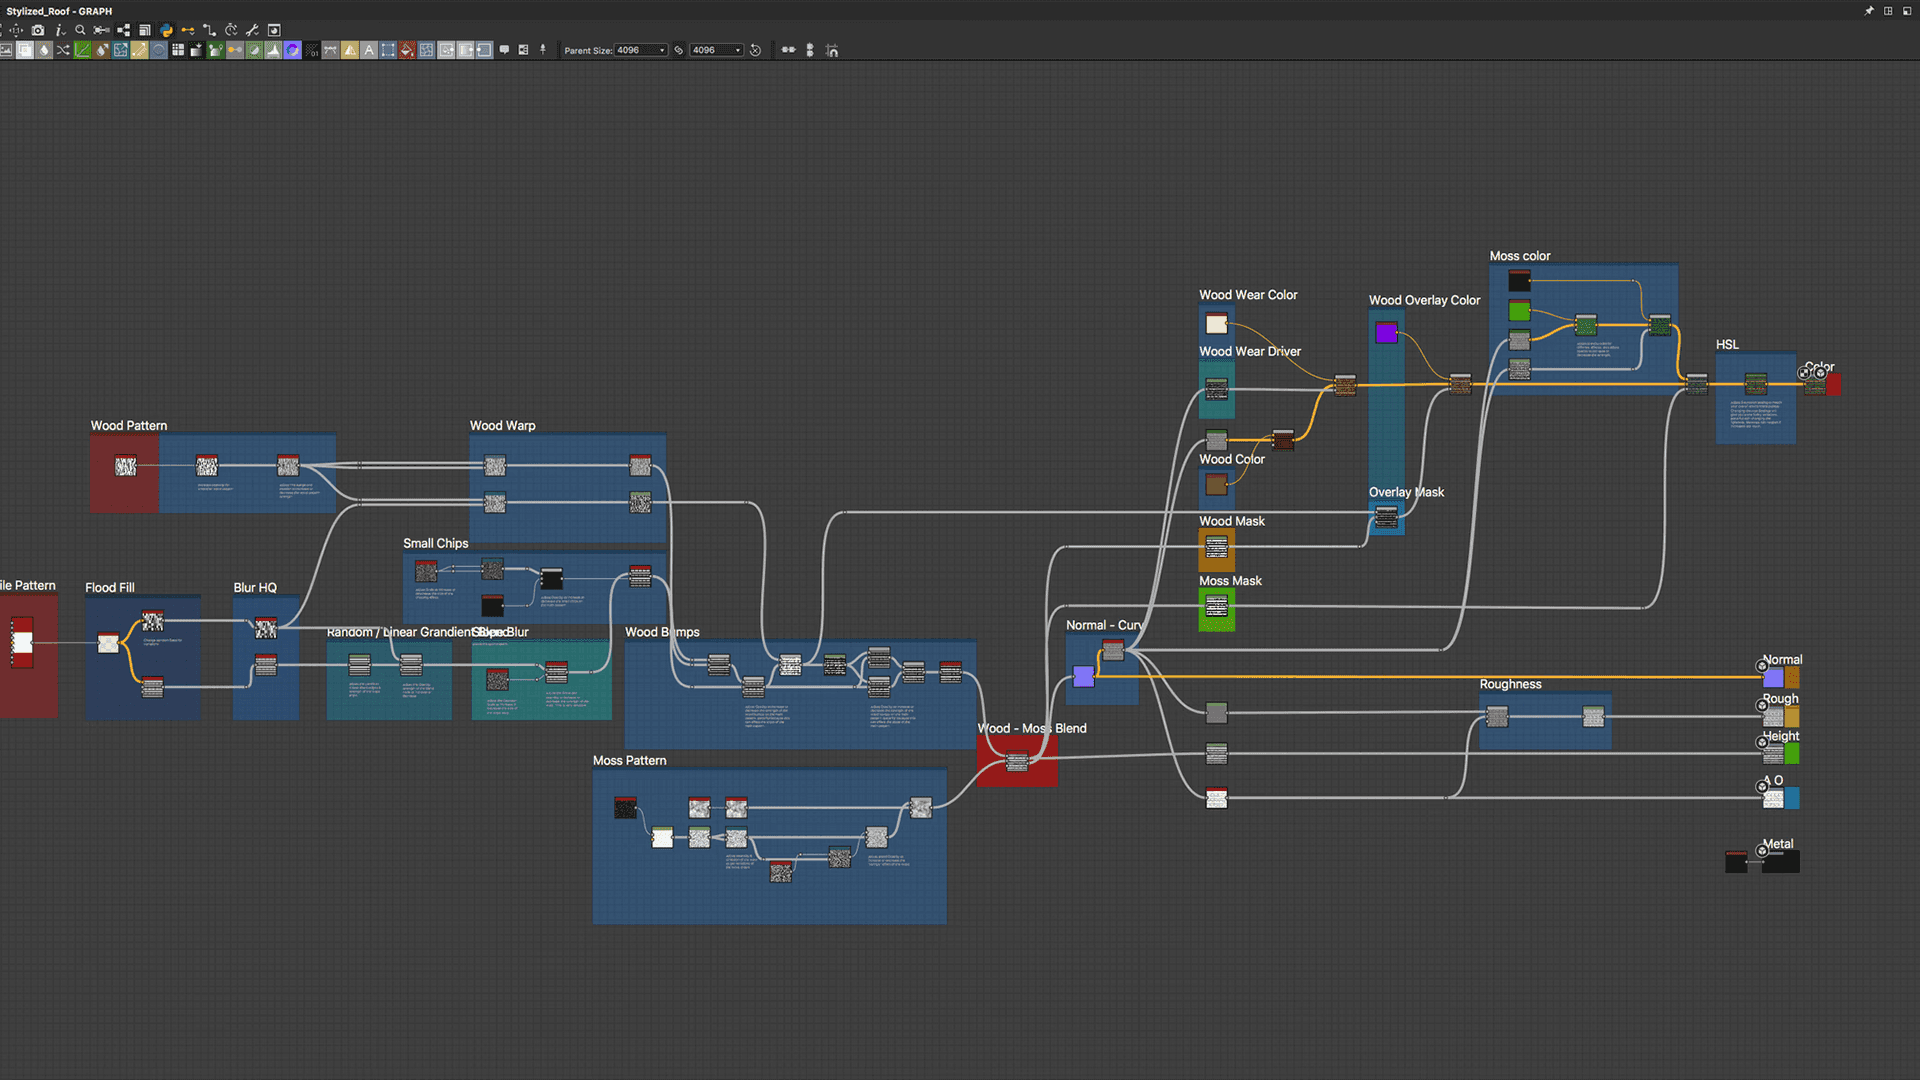Click the comment bubble icon

pyautogui.click(x=504, y=50)
